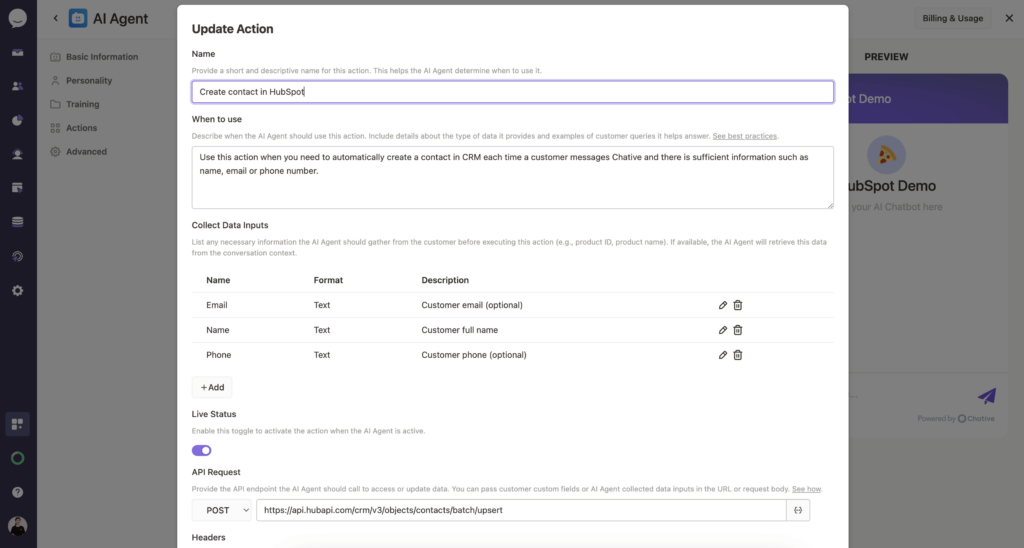Screen dimensions: 1024x548
Task: Click the Format column header
Action: tap(328, 280)
